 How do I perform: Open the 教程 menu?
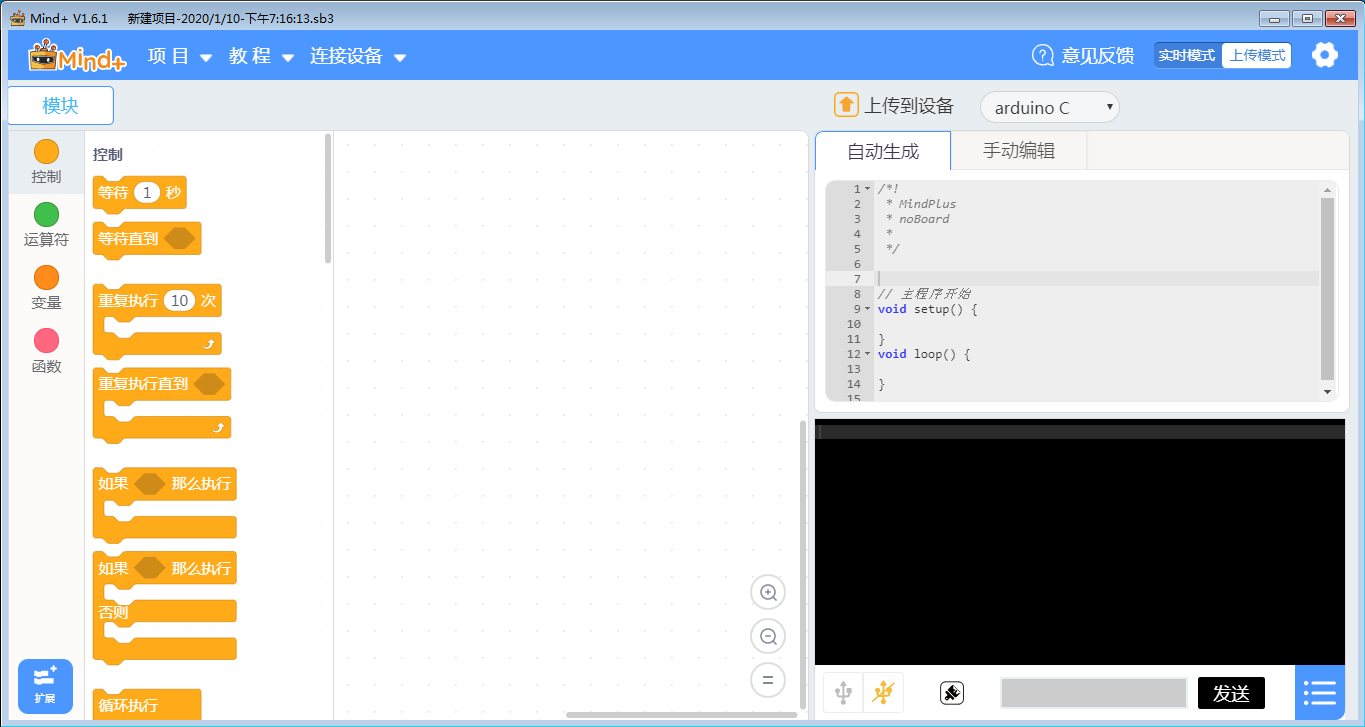(x=261, y=56)
